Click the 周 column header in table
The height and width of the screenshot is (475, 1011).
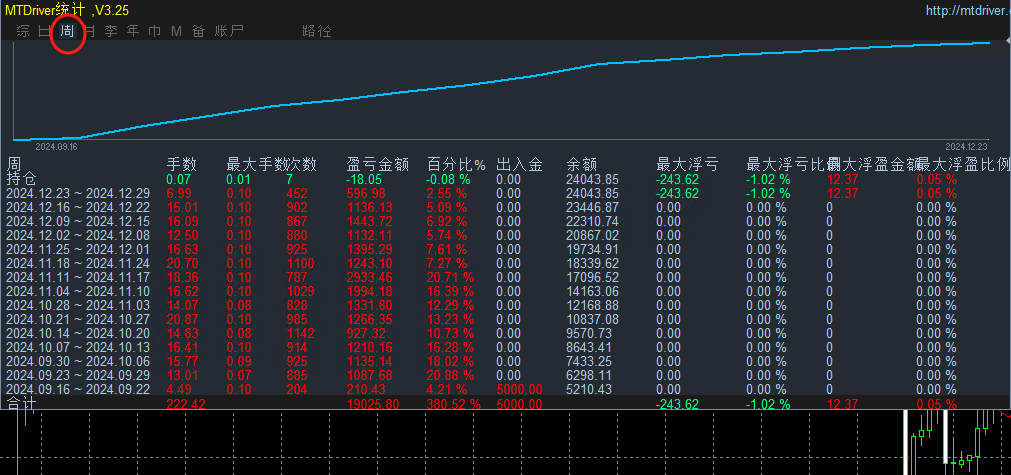coord(14,164)
